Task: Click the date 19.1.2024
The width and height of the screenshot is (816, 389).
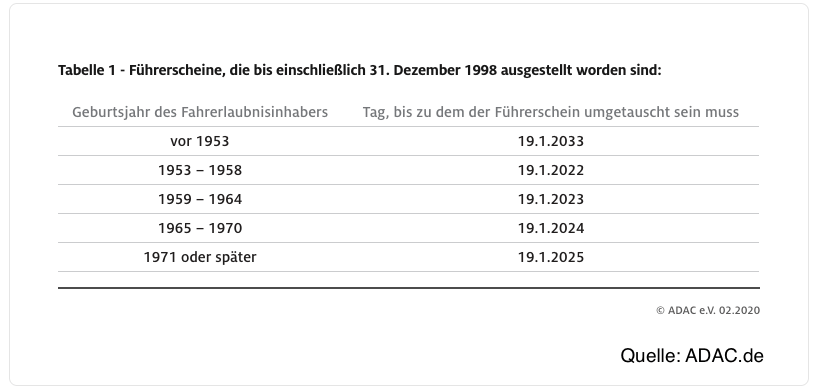Action: 551,228
